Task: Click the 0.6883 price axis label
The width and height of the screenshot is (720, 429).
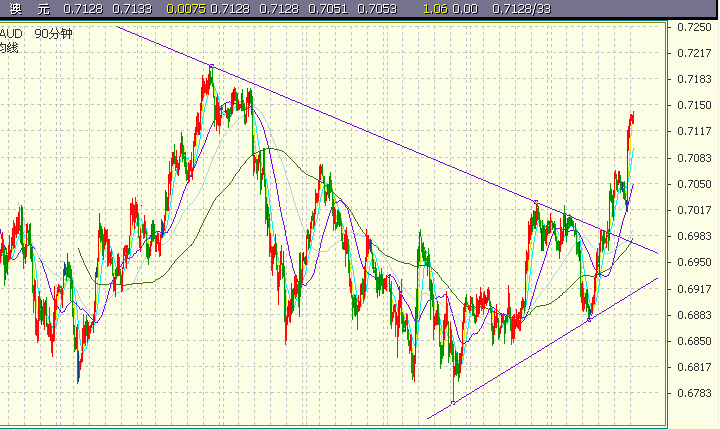Action: (x=694, y=315)
